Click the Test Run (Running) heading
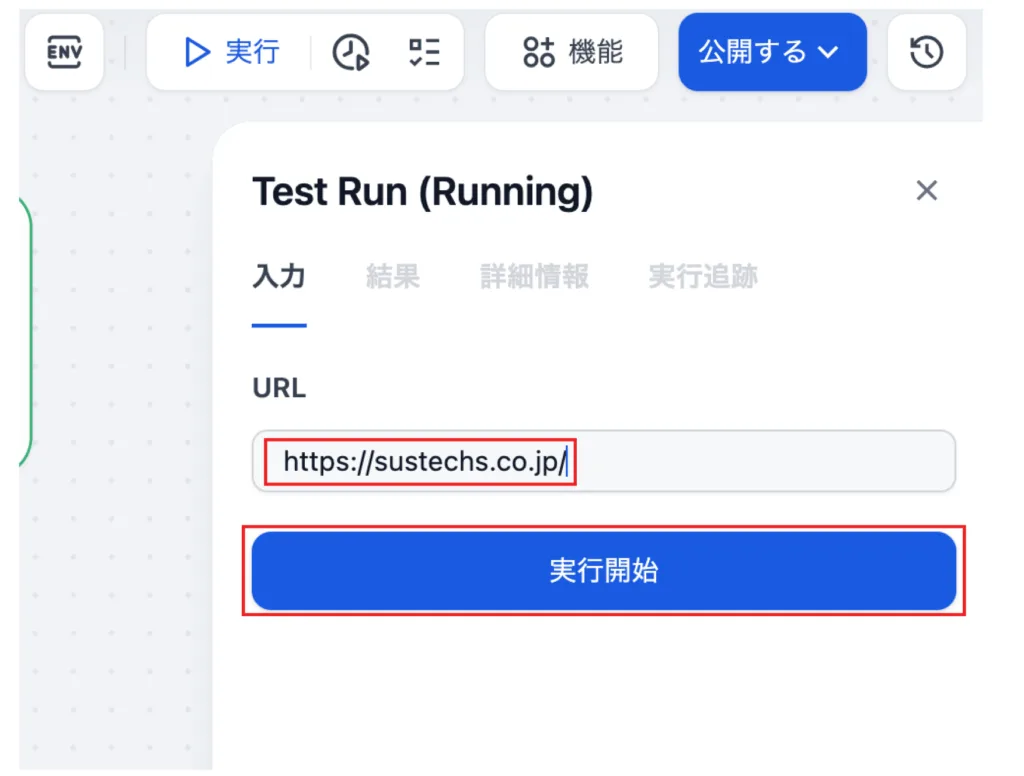Image resolution: width=1024 pixels, height=776 pixels. click(x=422, y=191)
